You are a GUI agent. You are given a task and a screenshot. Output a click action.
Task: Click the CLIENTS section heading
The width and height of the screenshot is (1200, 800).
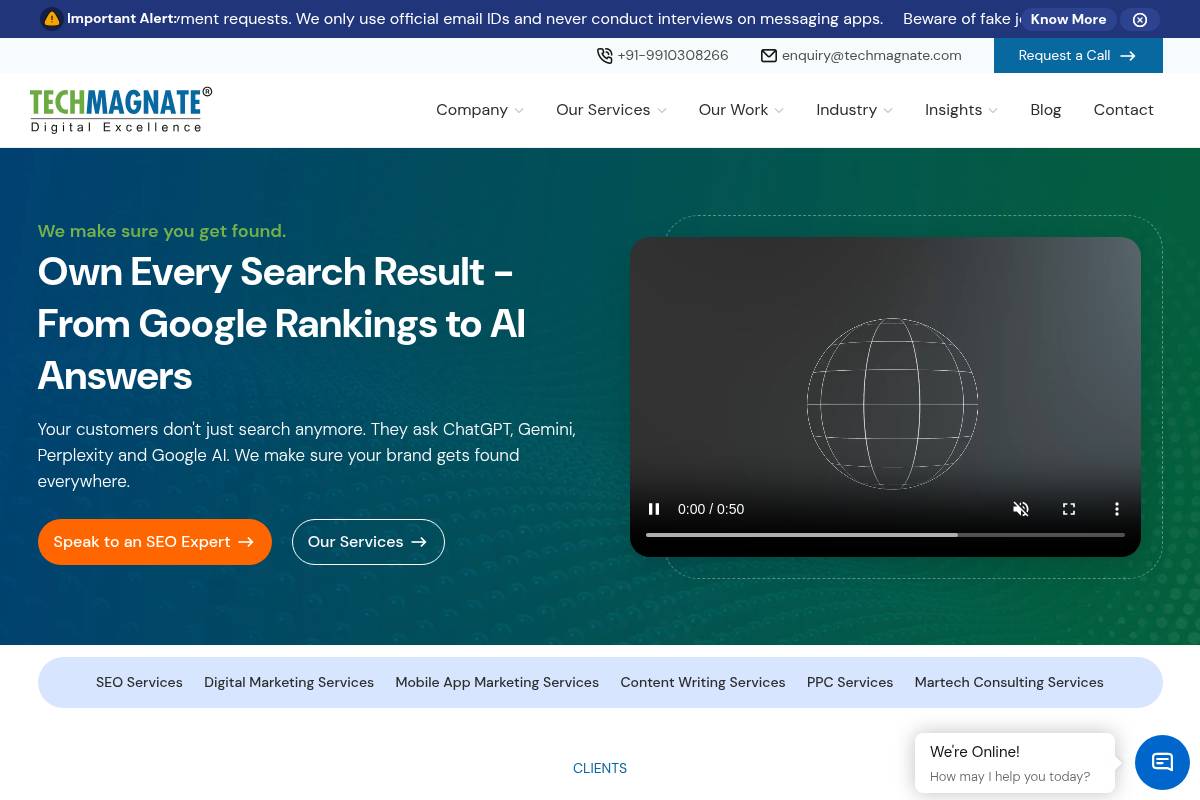(600, 768)
